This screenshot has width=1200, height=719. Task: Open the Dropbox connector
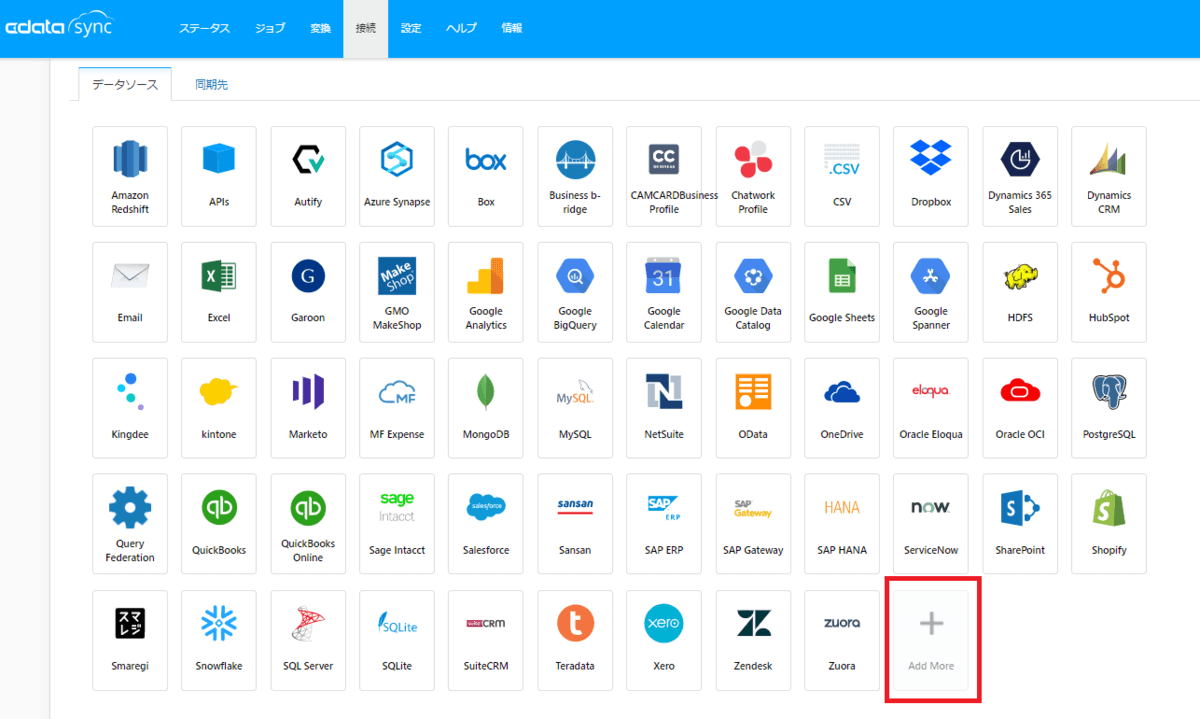[x=931, y=176]
